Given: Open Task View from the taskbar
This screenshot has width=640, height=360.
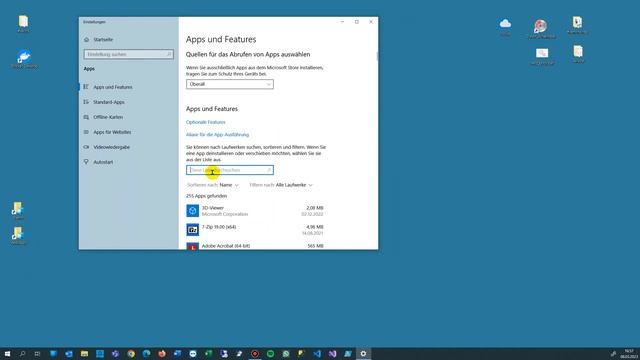Looking at the screenshot, I should (x=37, y=353).
